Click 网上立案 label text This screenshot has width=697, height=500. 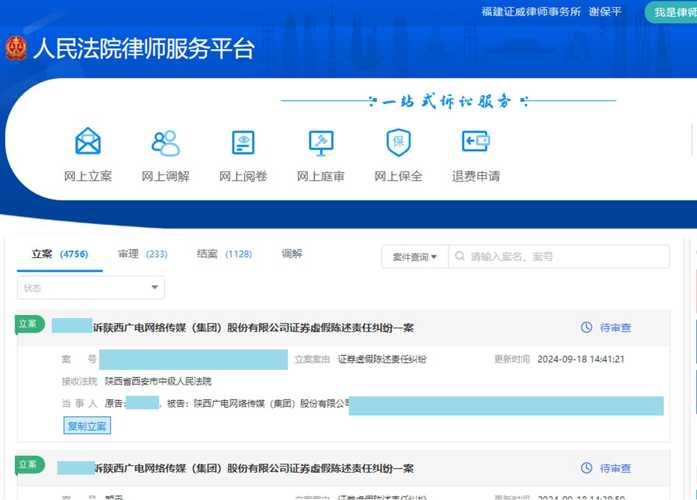tap(88, 176)
